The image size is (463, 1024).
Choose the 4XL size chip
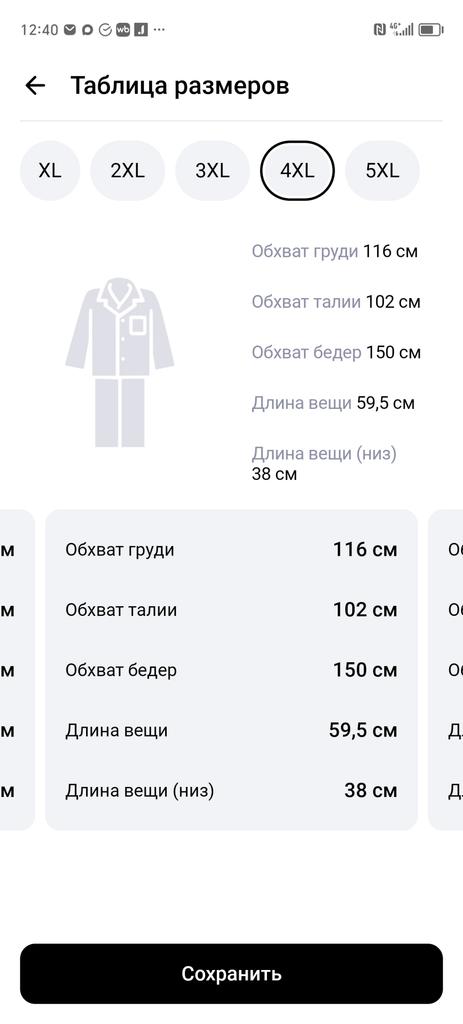coord(297,171)
